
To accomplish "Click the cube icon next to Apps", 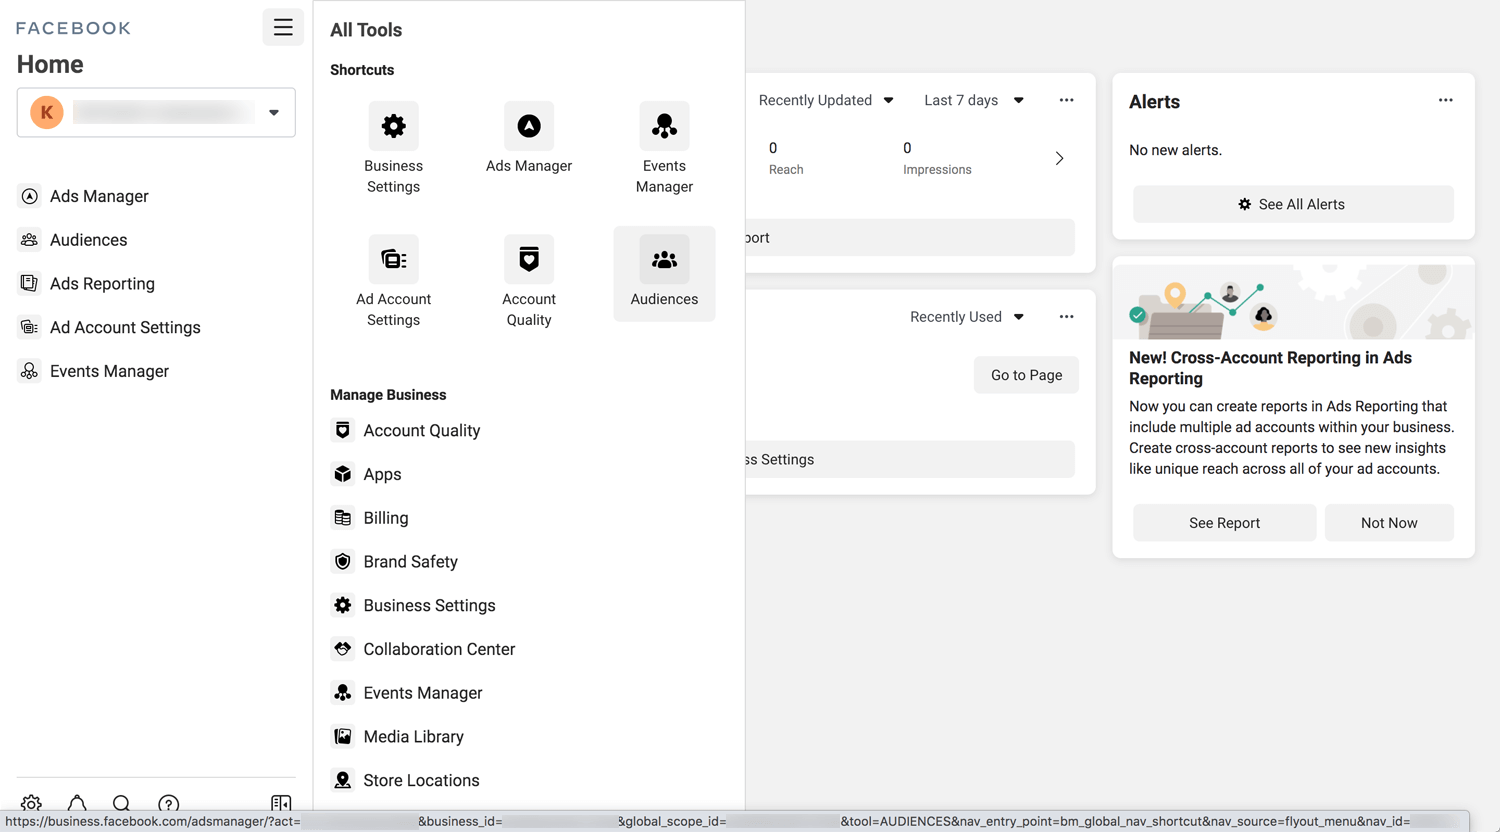I will pos(343,474).
